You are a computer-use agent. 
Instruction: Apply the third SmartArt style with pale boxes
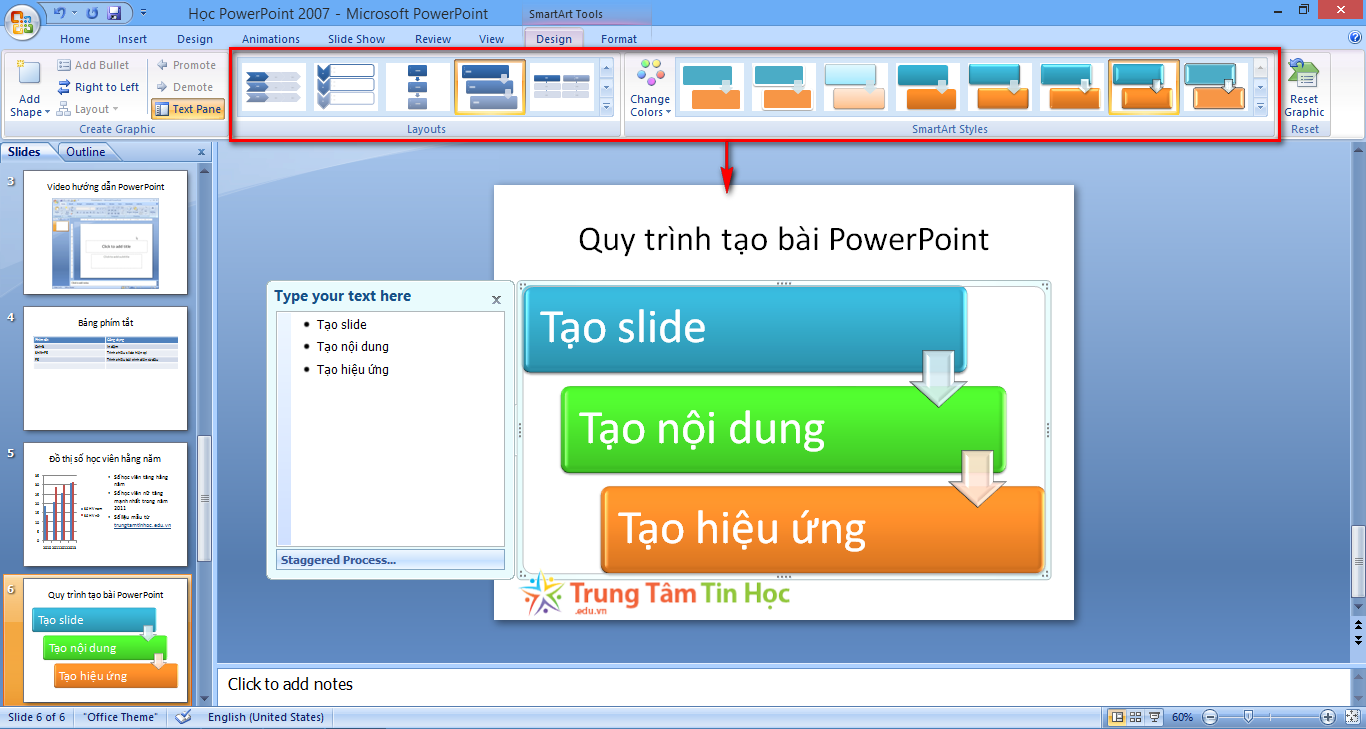click(x=855, y=87)
